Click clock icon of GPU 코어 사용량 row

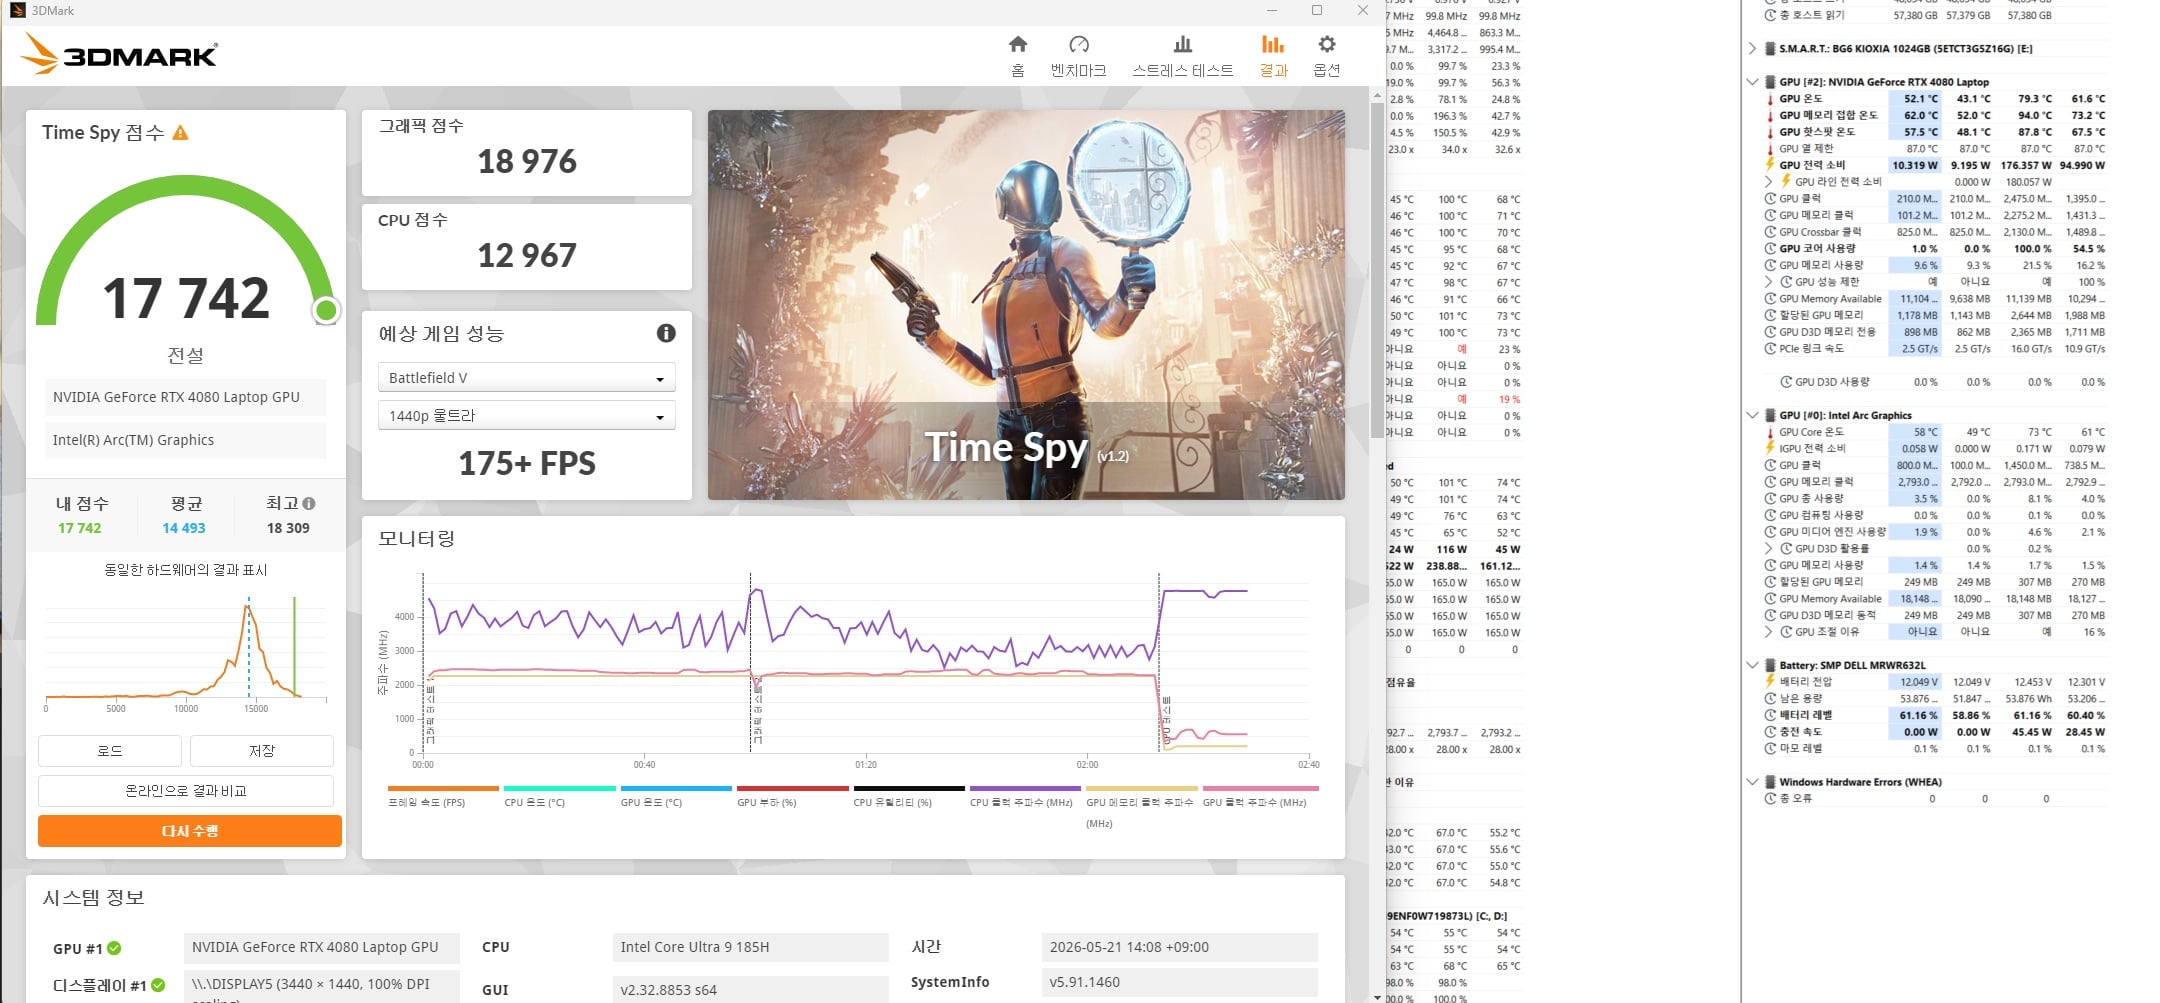point(1770,249)
